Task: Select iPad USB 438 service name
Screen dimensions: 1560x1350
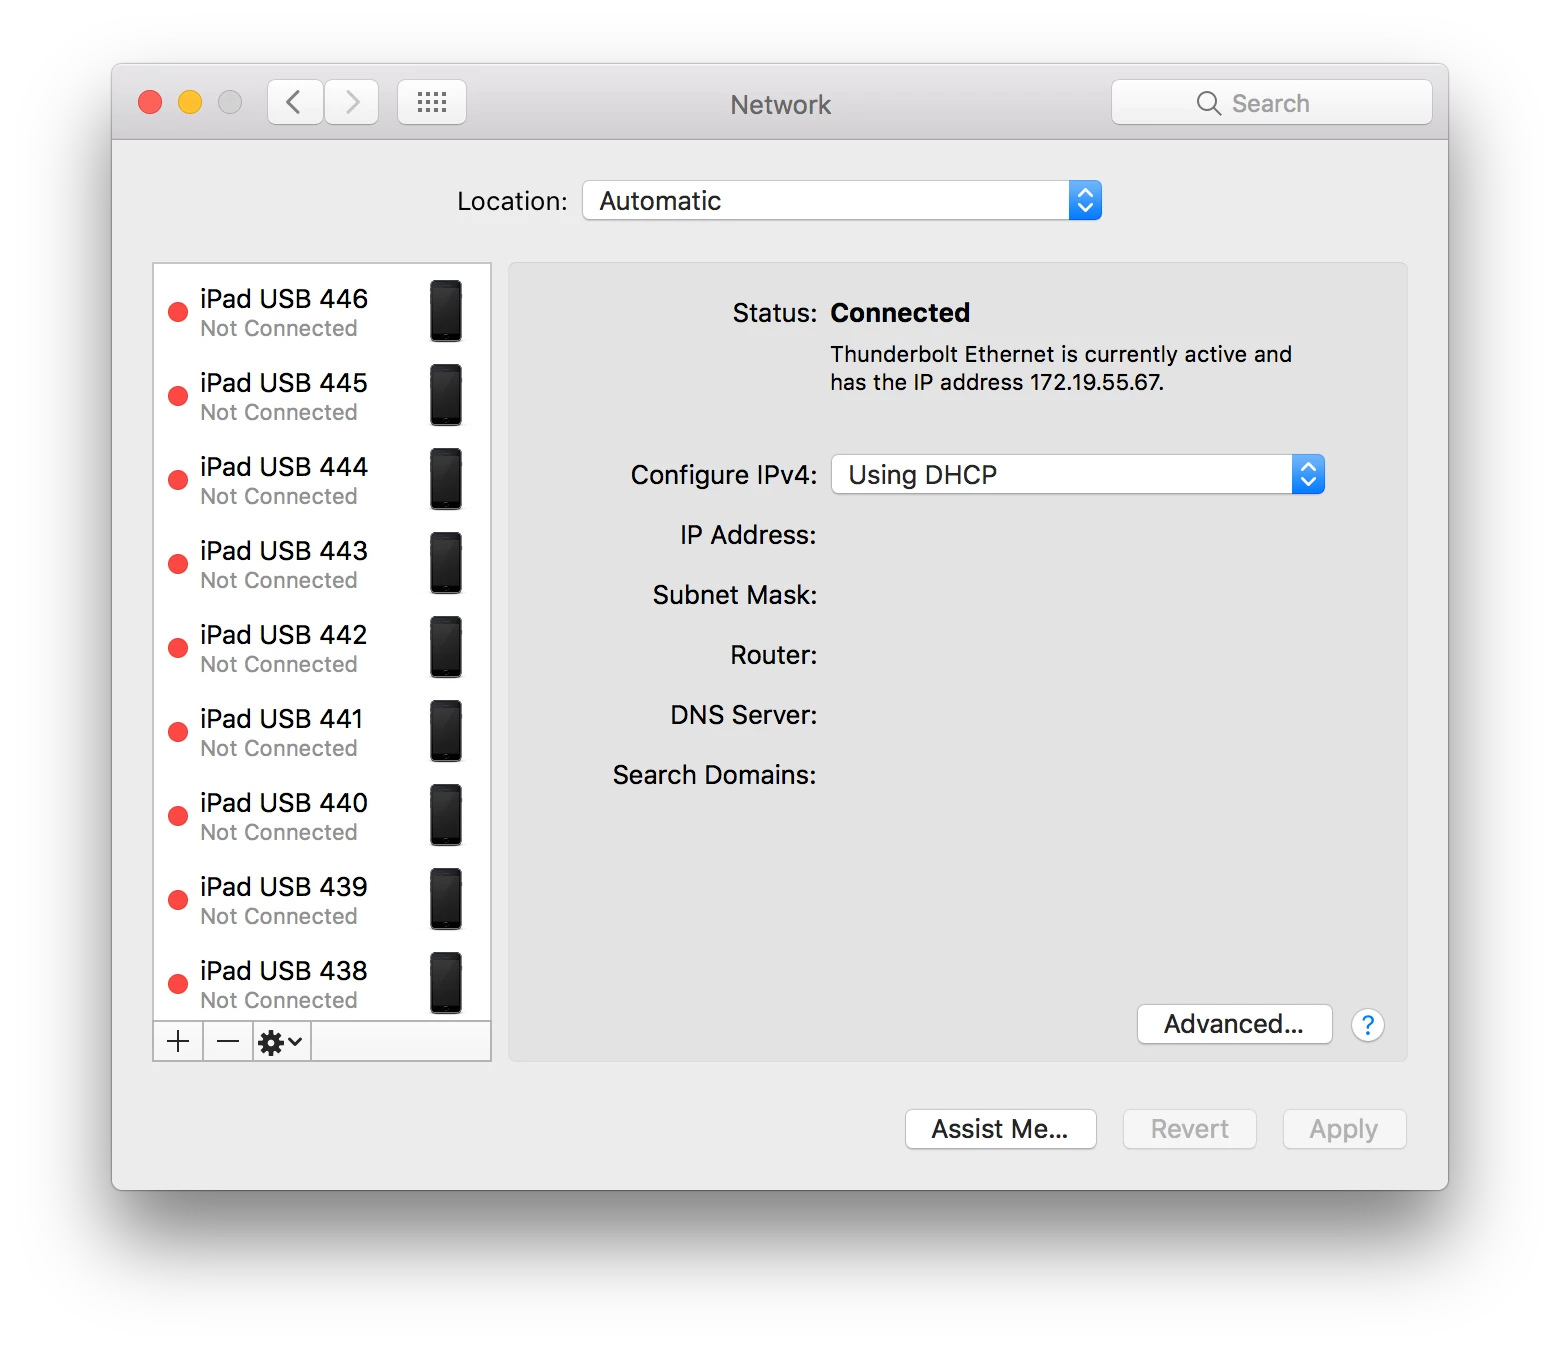Action: (x=284, y=971)
